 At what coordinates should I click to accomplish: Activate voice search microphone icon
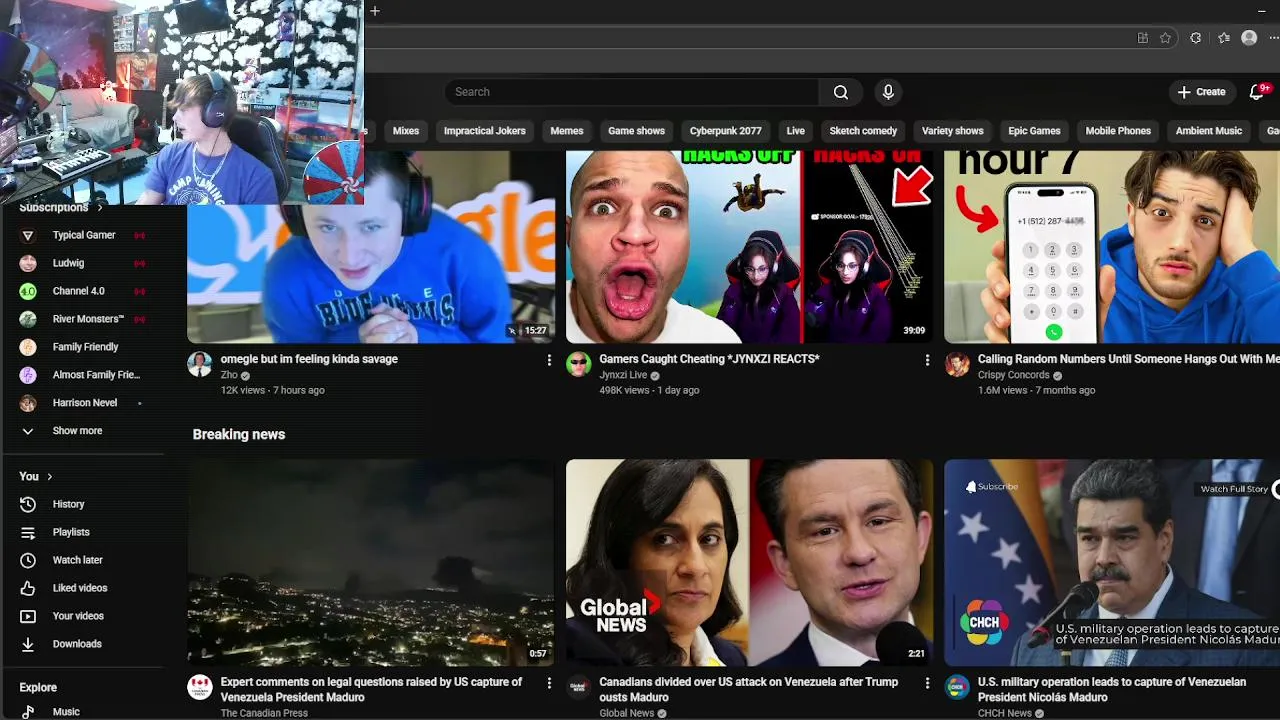pos(888,92)
